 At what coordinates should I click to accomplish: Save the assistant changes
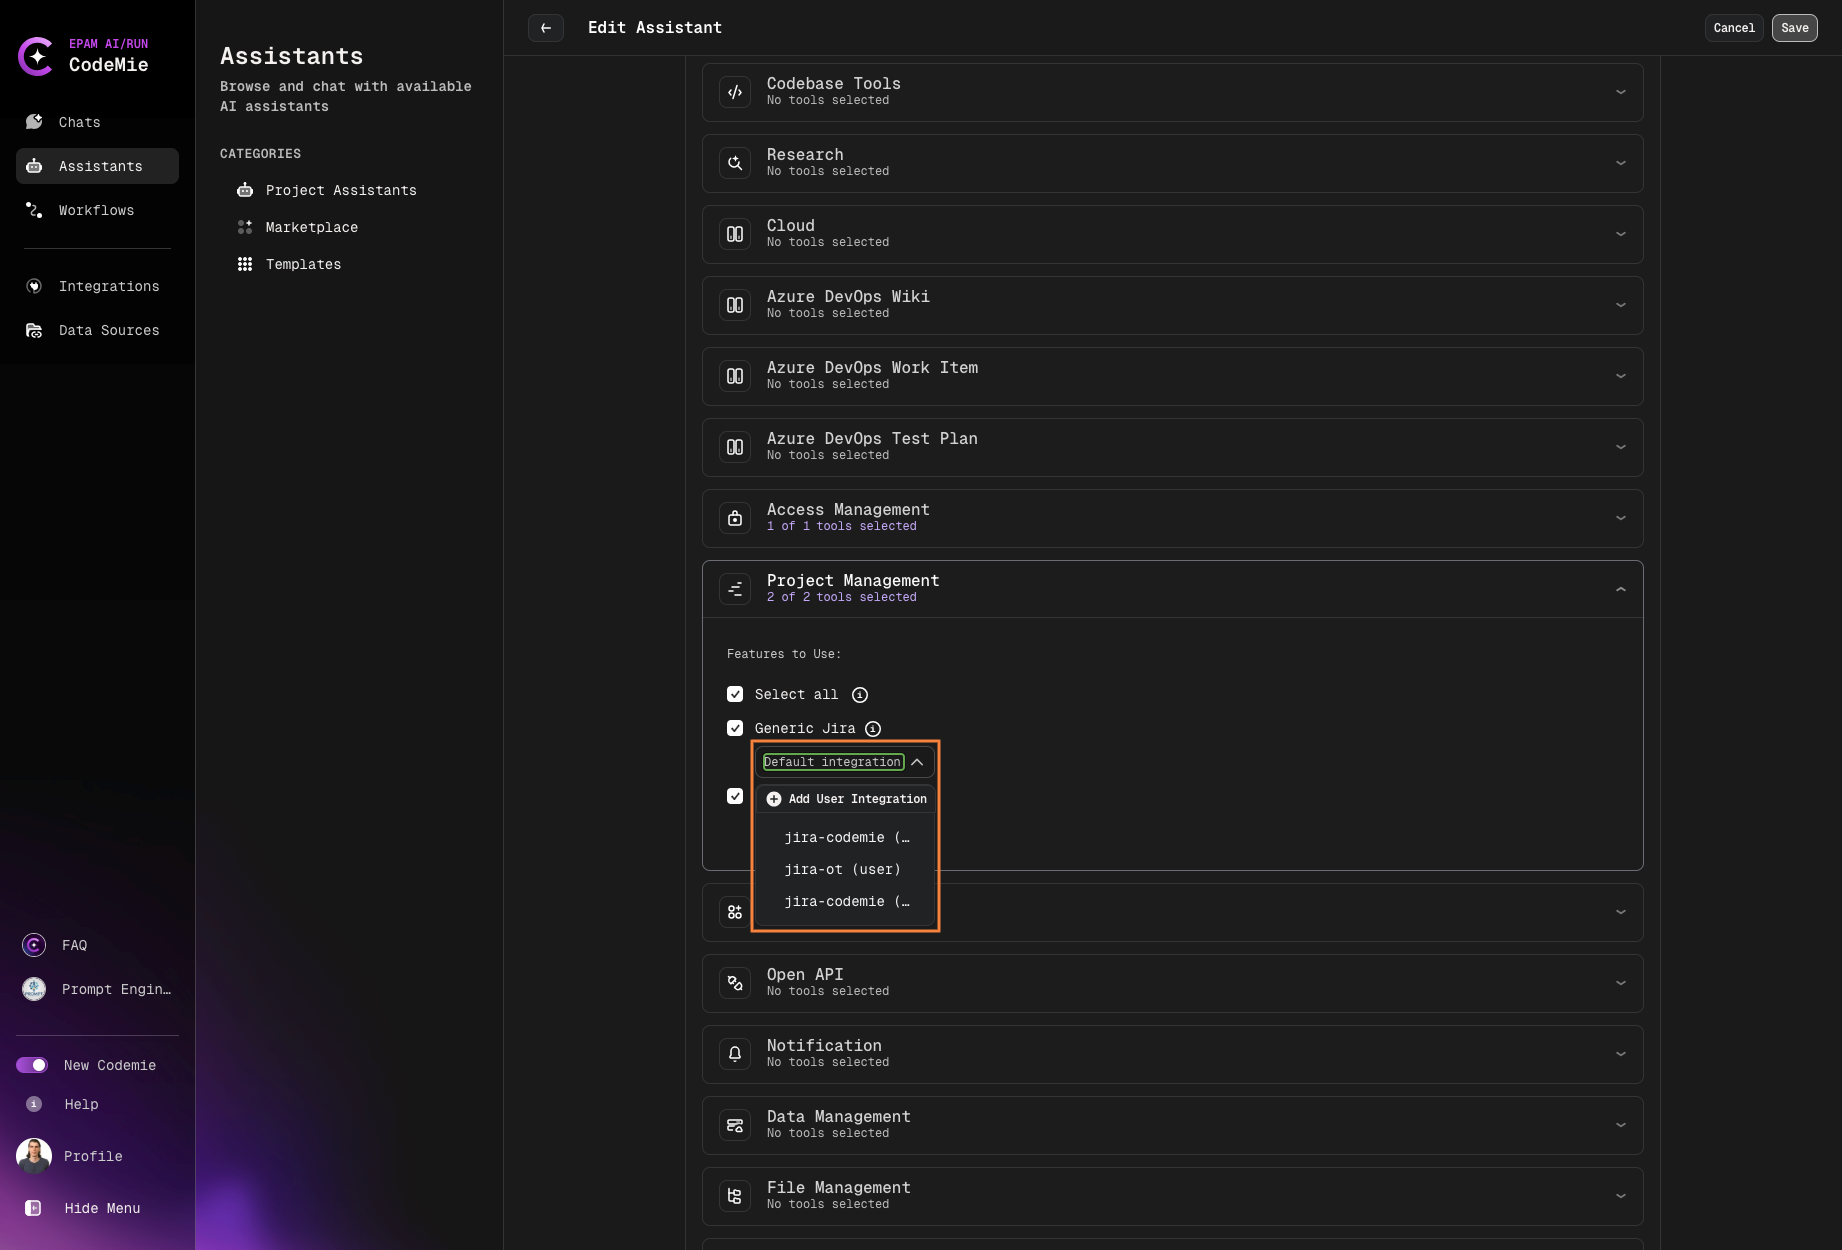coord(1795,28)
